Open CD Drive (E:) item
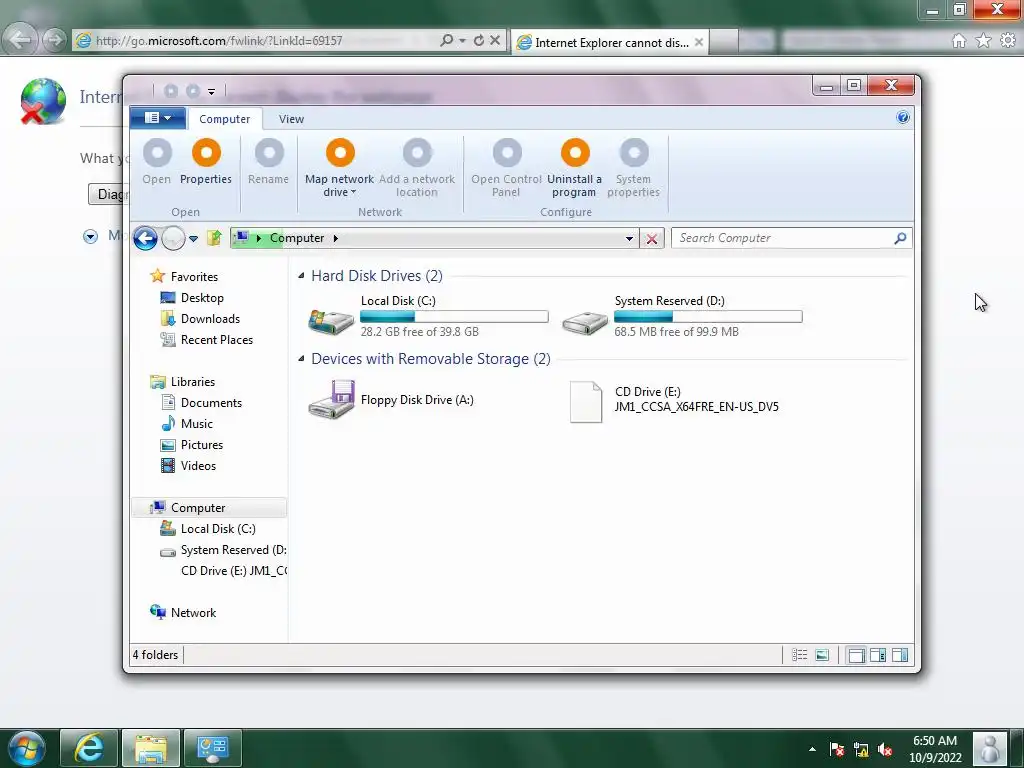This screenshot has height=768, width=1024. [x=675, y=400]
